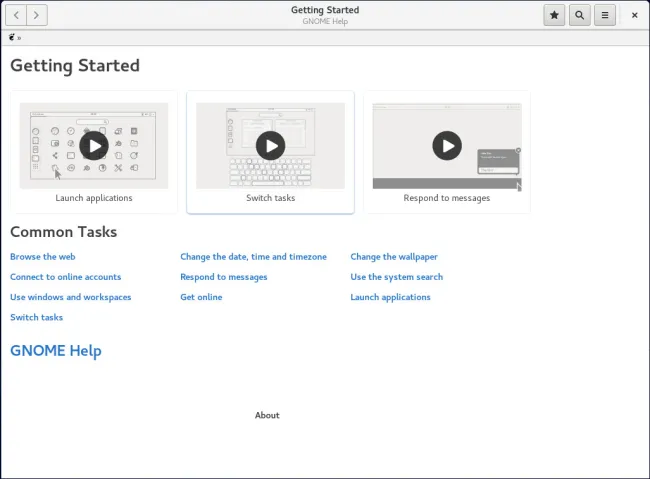Viewport: 650px width, 479px height.
Task: Click the Switch tasks link under Common Tasks
Action: 36,317
